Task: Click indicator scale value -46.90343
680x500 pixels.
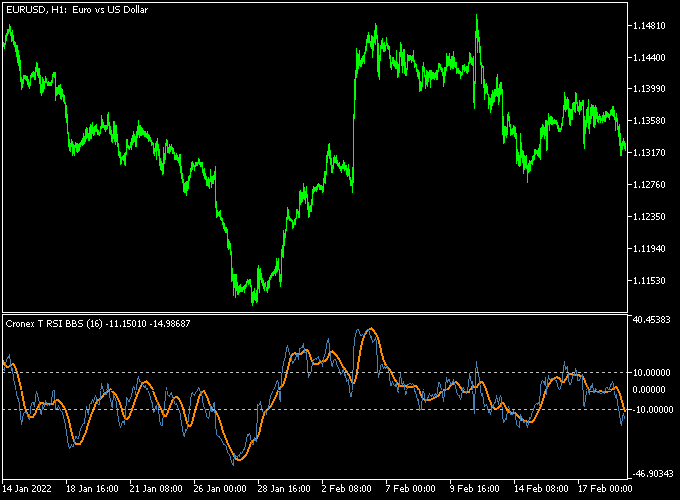Action: (651, 474)
